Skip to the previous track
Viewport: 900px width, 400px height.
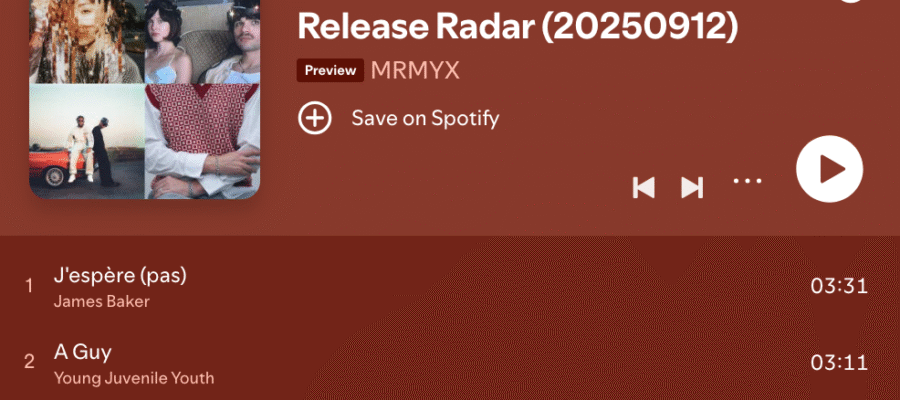point(643,188)
